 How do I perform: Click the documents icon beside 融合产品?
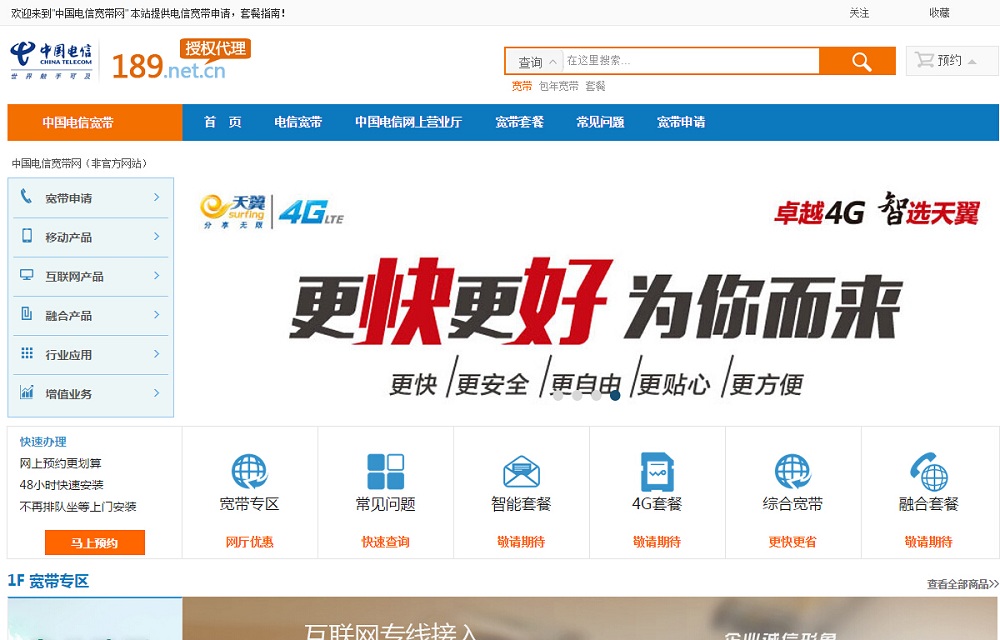tap(27, 314)
